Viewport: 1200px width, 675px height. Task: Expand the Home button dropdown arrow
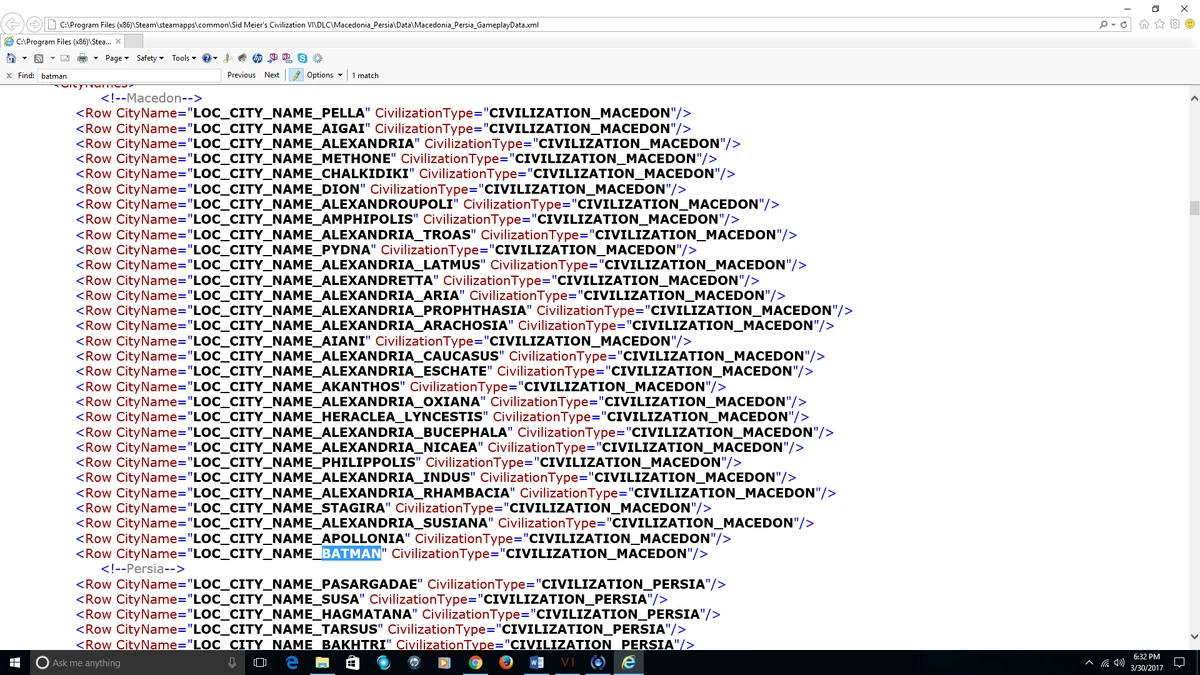[x=24, y=58]
